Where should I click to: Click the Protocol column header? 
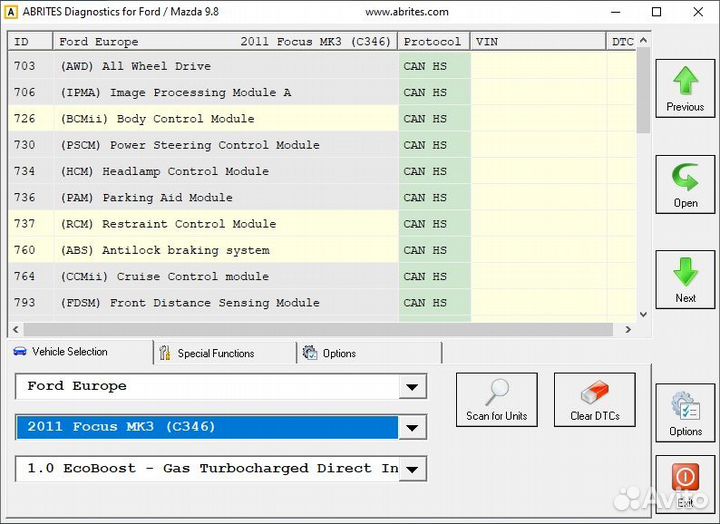pyautogui.click(x=433, y=42)
